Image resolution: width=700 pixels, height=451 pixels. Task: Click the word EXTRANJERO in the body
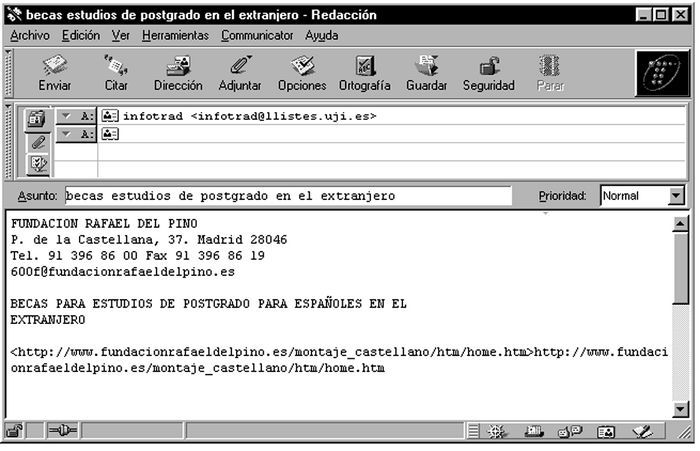[x=48, y=320]
